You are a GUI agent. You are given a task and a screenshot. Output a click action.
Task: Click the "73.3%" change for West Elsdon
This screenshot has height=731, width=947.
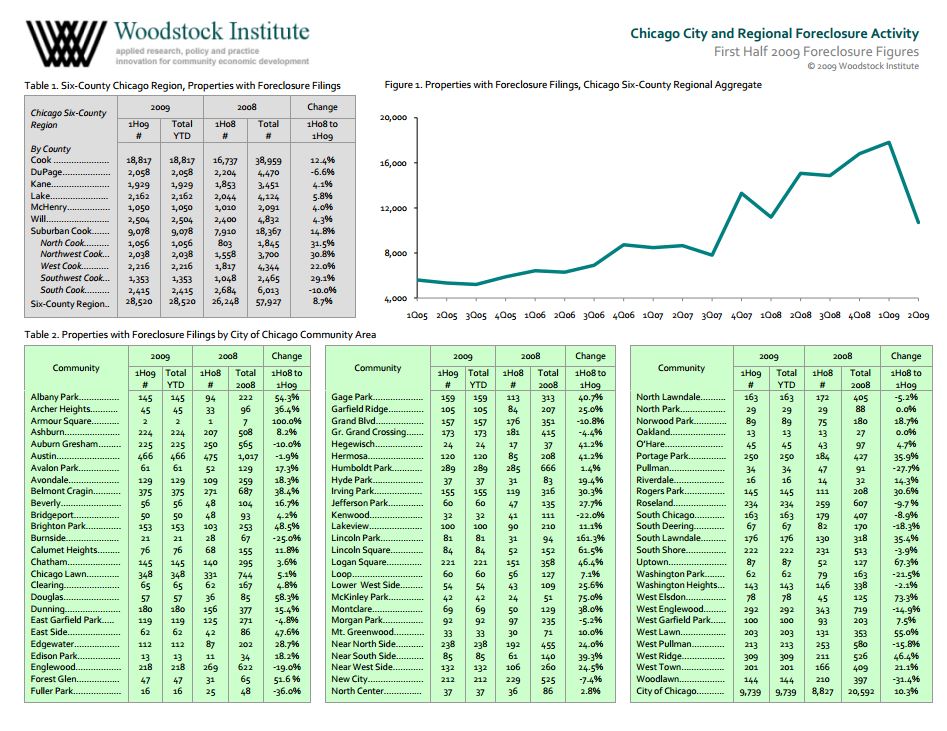coord(906,597)
